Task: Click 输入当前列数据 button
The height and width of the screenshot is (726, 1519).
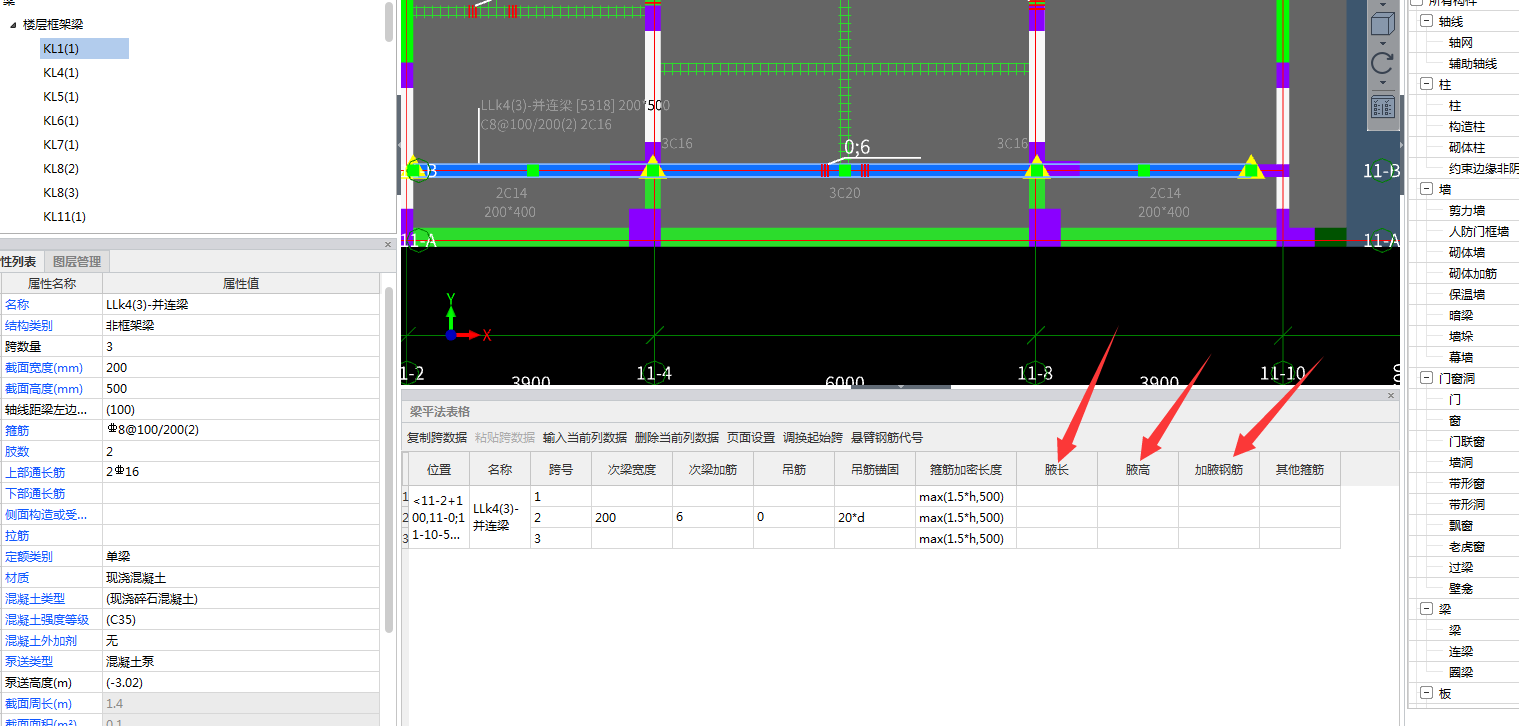Action: click(585, 438)
